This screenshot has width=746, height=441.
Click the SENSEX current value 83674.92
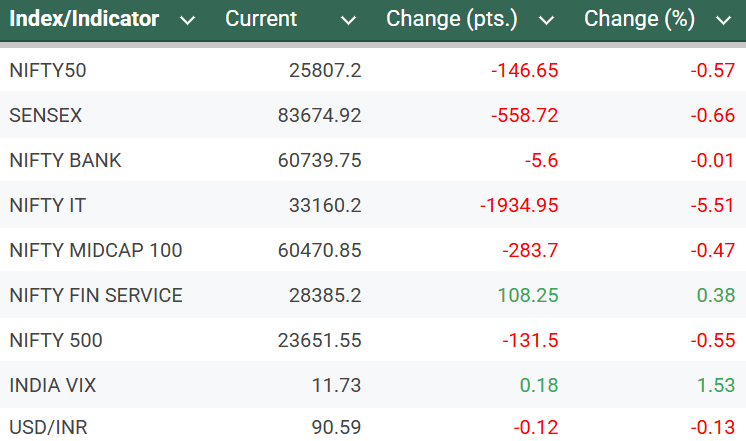[319, 115]
